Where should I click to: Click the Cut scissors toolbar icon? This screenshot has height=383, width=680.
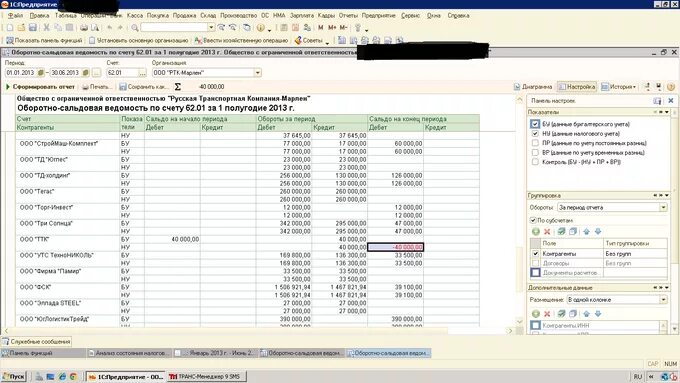(46, 28)
